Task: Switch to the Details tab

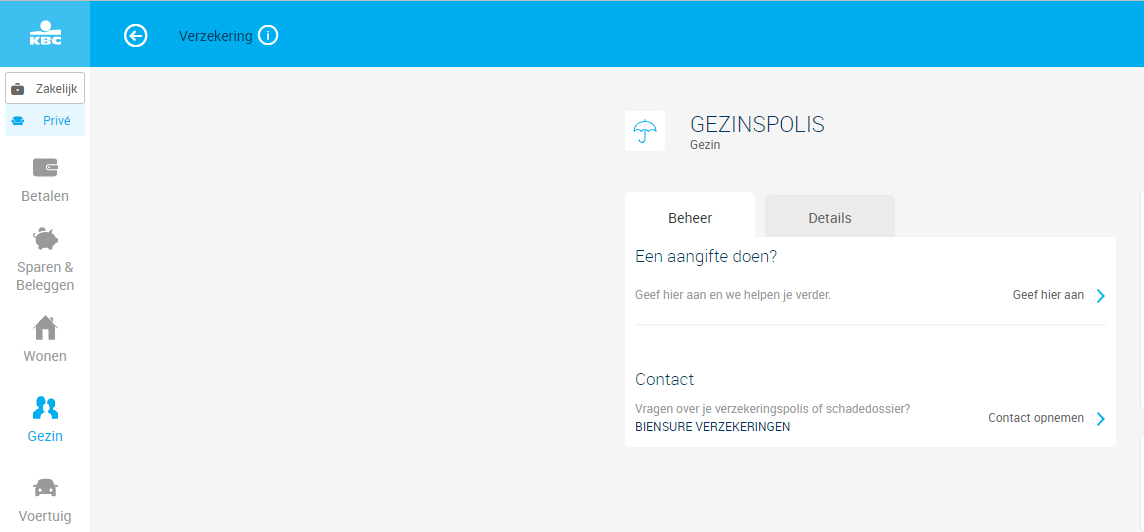Action: (830, 217)
